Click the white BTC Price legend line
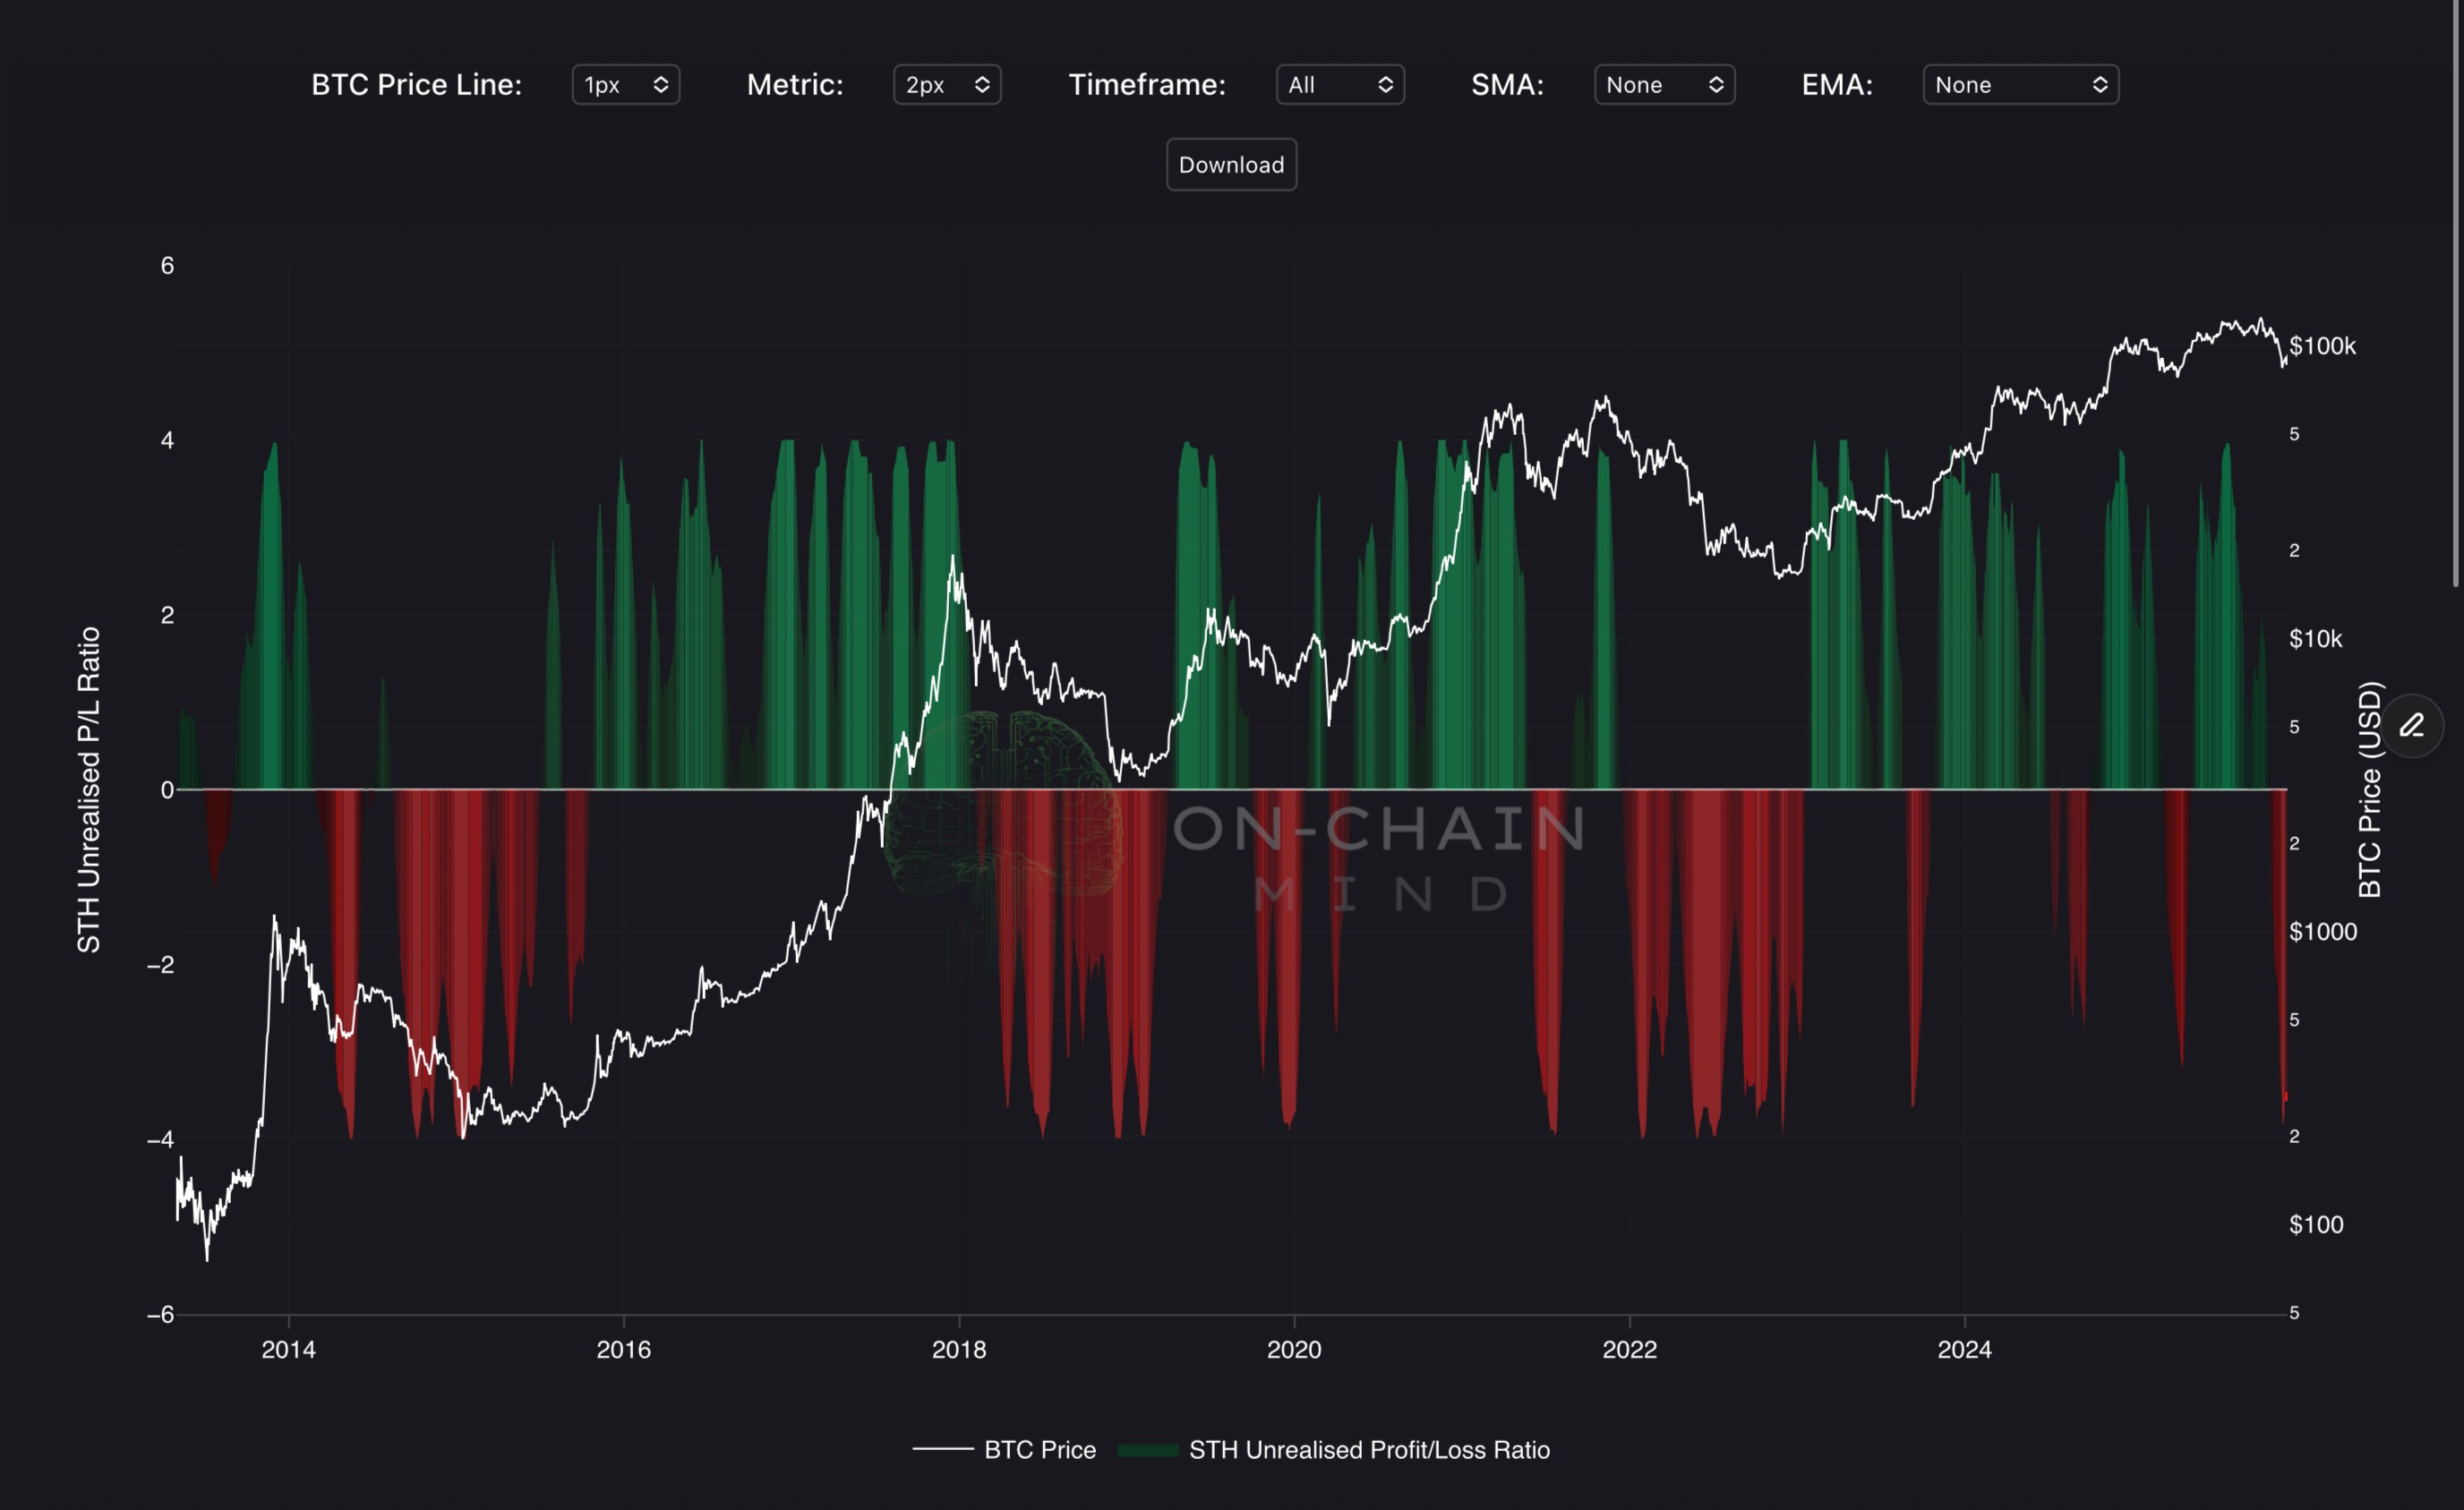This screenshot has height=1510, width=2464. (x=942, y=1449)
